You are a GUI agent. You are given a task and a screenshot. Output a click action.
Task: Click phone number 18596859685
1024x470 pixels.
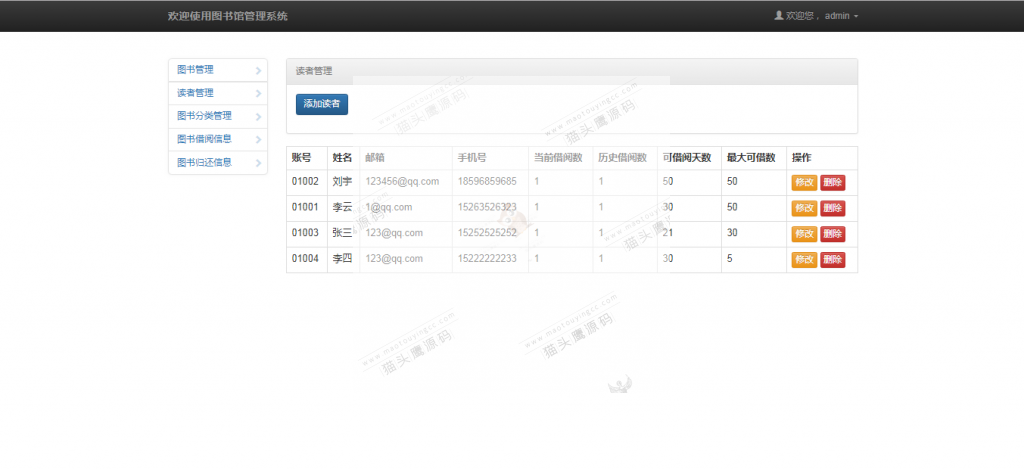[487, 181]
